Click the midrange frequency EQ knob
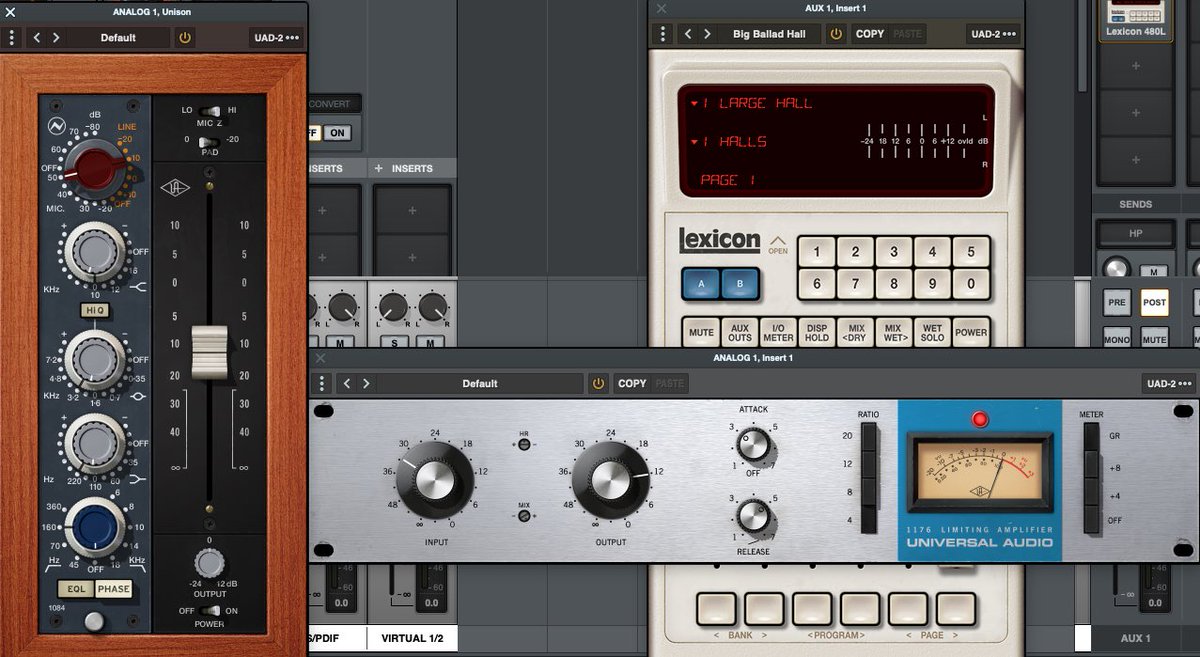The height and width of the screenshot is (657, 1200). click(x=95, y=358)
